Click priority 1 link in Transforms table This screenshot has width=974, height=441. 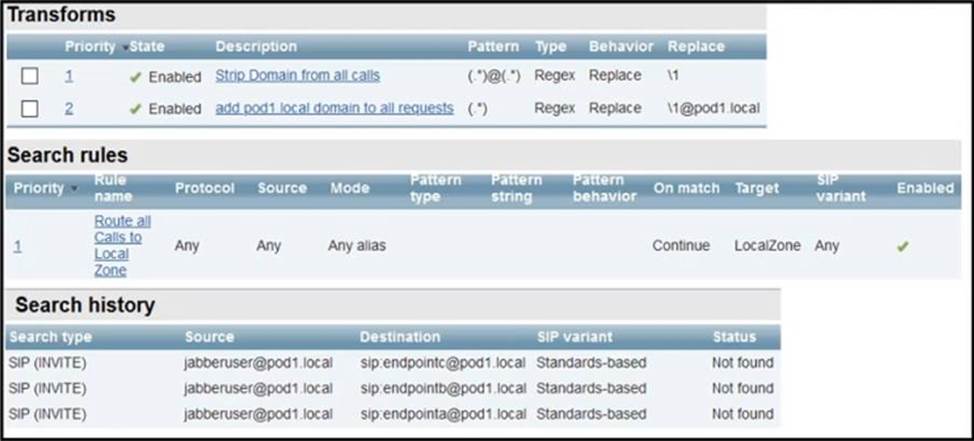(x=69, y=76)
